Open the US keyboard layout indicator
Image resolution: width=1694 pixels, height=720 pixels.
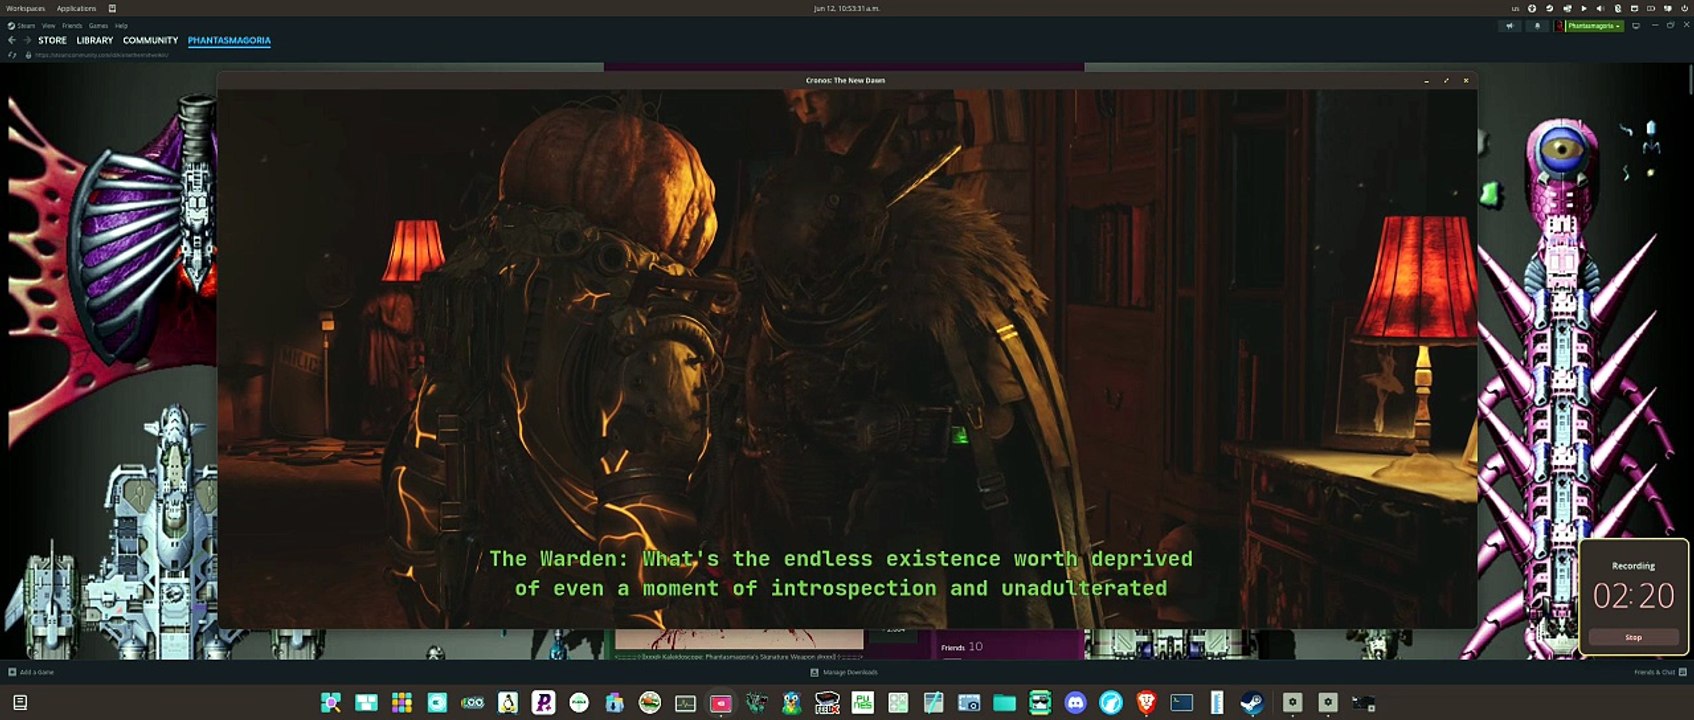pos(1515,8)
